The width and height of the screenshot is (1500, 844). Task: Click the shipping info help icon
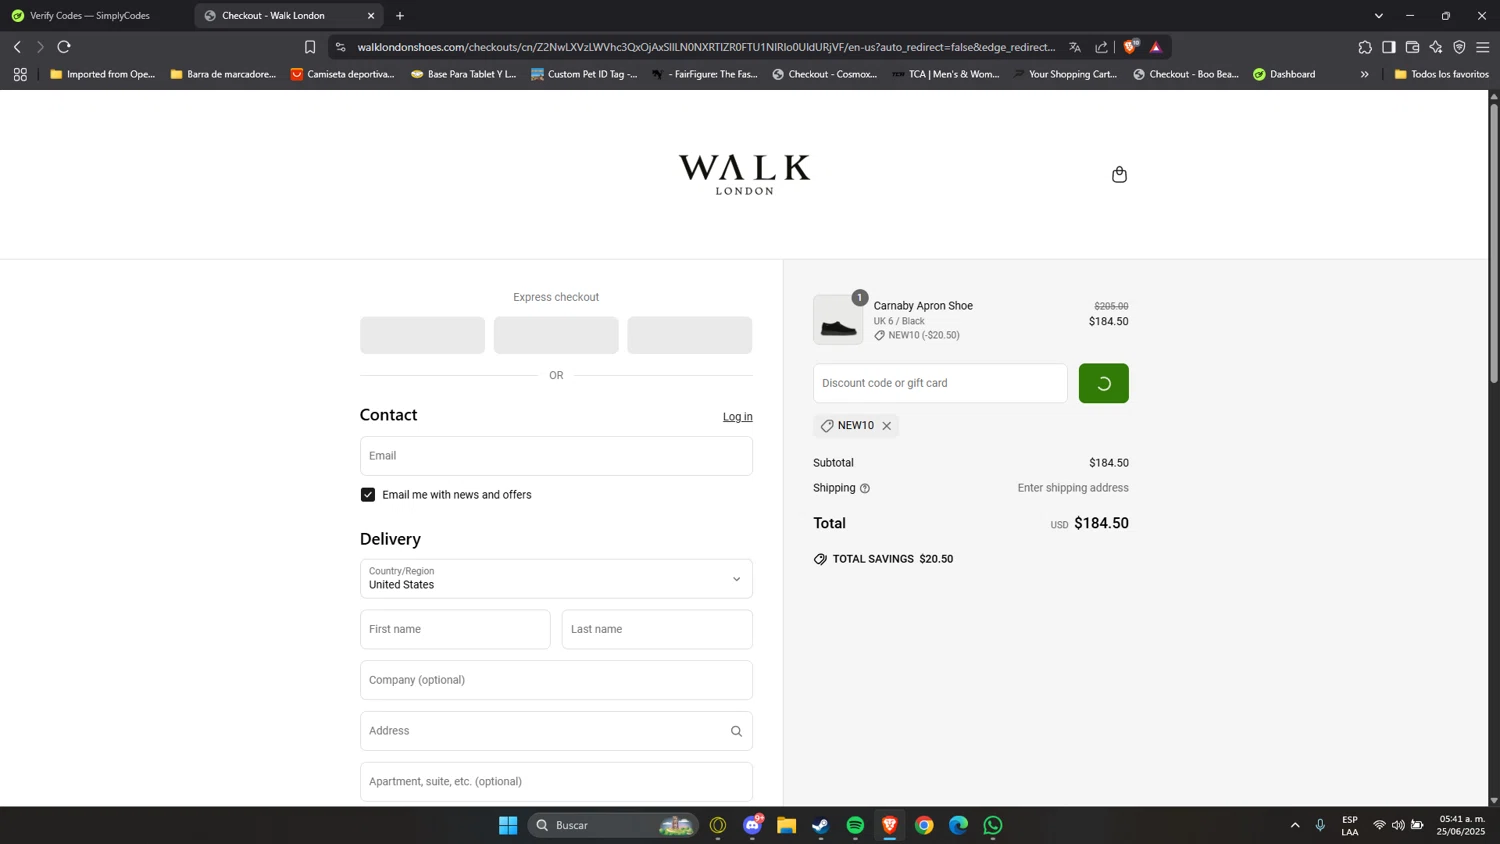[x=865, y=488]
